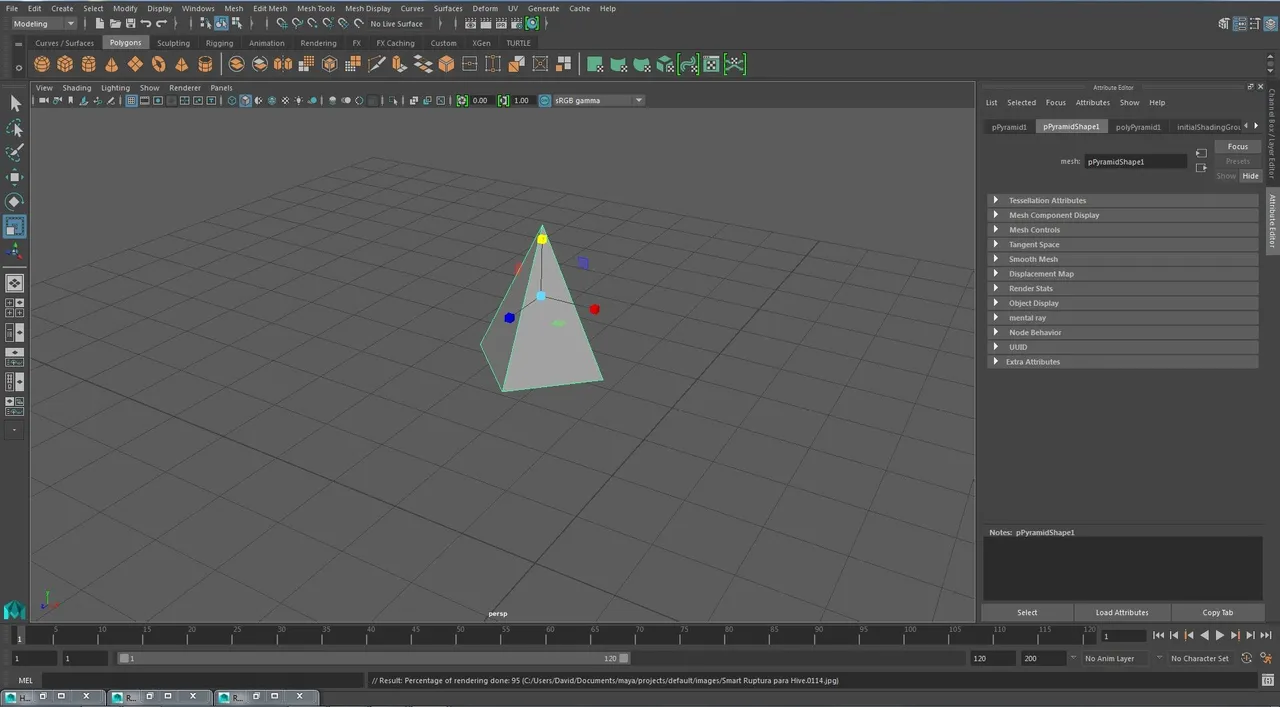
Task: Create a polygon pipe from shelf
Action: coord(205,64)
